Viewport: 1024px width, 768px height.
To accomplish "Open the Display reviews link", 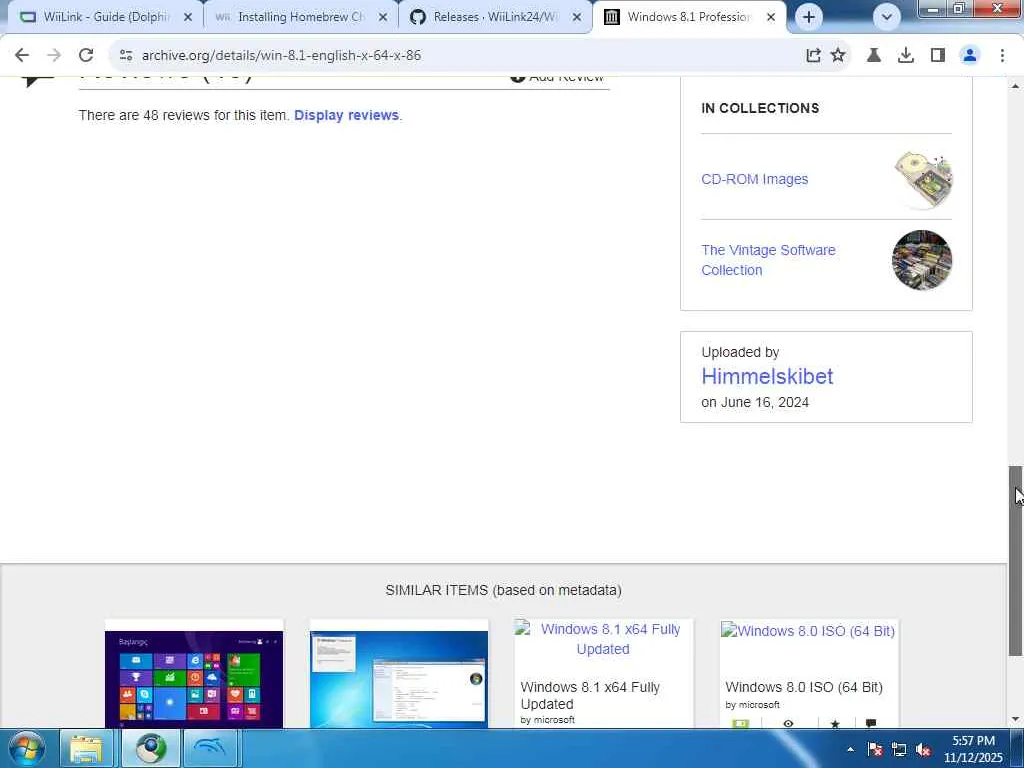I will coord(346,115).
